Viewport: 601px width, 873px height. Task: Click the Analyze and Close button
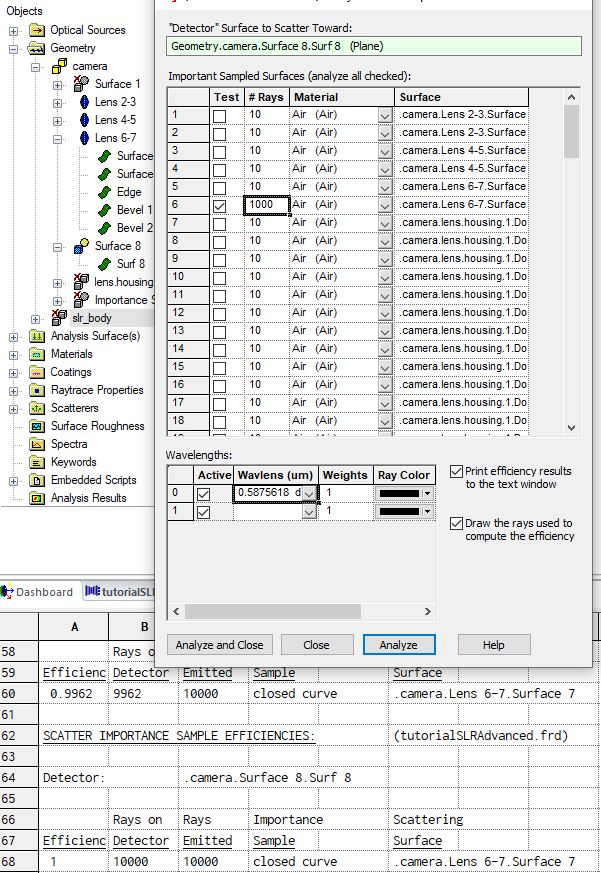coord(219,645)
